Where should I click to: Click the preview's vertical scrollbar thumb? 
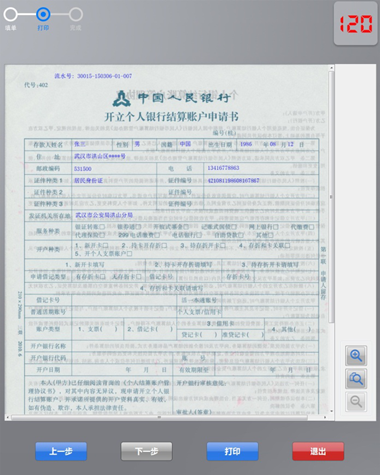point(331,197)
